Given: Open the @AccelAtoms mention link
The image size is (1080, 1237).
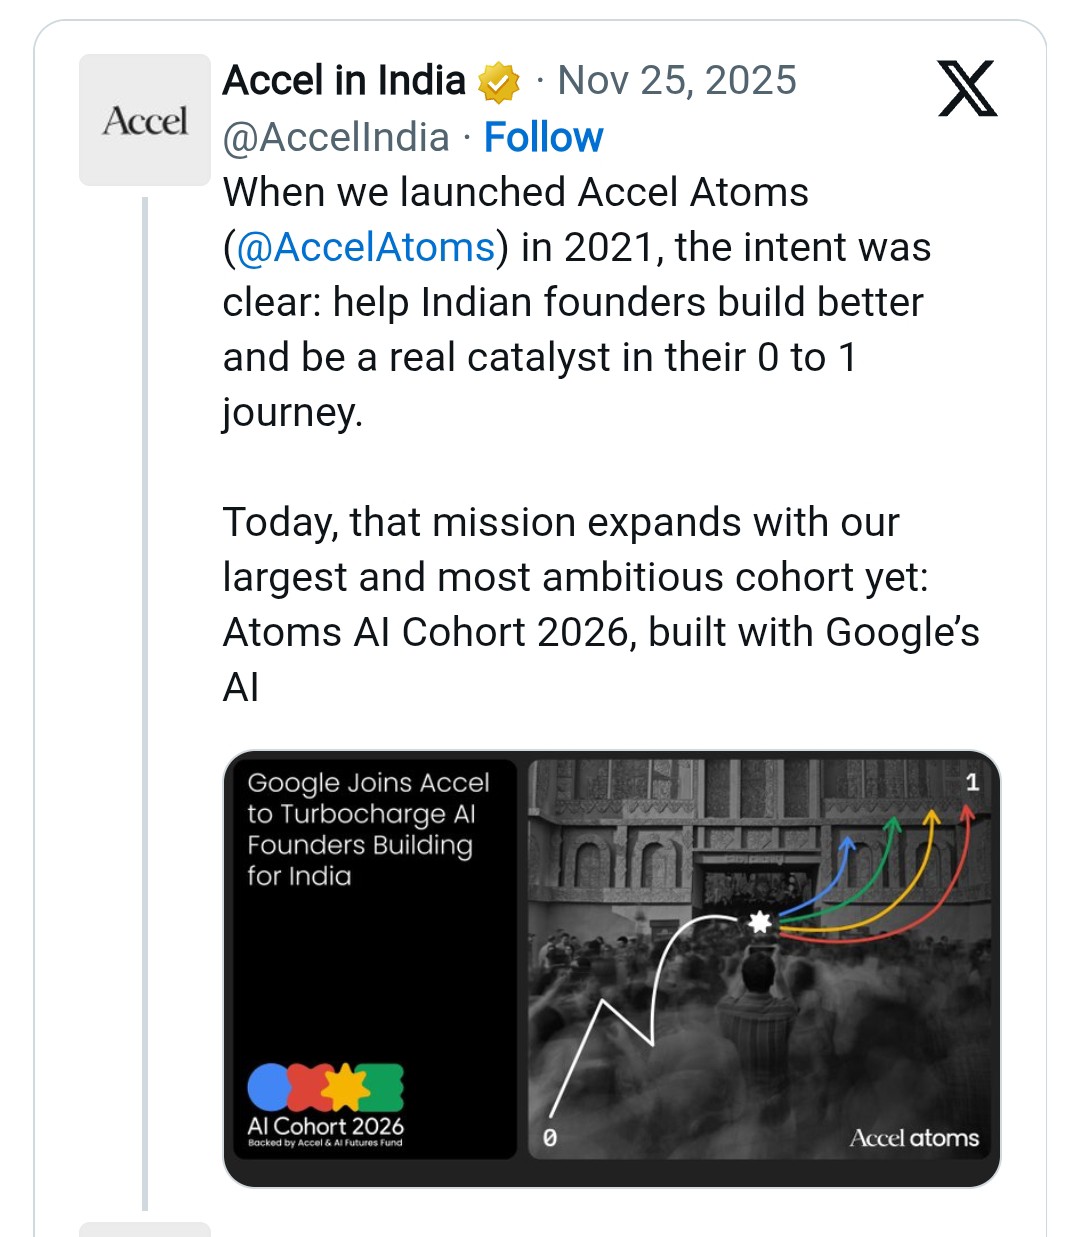Looking at the screenshot, I should (366, 247).
